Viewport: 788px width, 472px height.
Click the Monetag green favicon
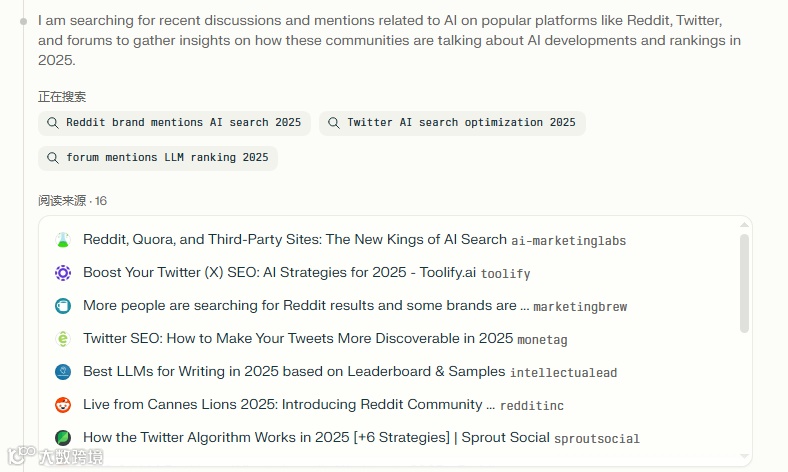(63, 339)
